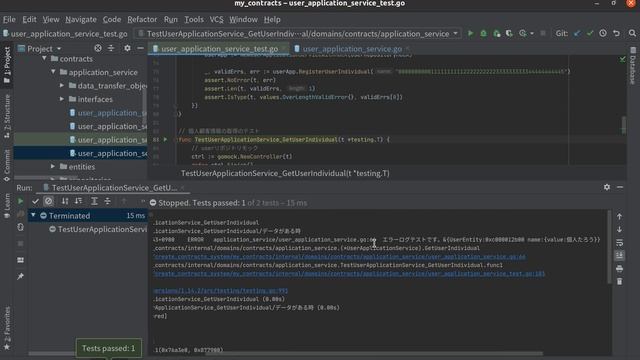The height and width of the screenshot is (360, 640).
Task: Open user_application_service.go:44 stack trace link
Action: [x=340, y=257]
